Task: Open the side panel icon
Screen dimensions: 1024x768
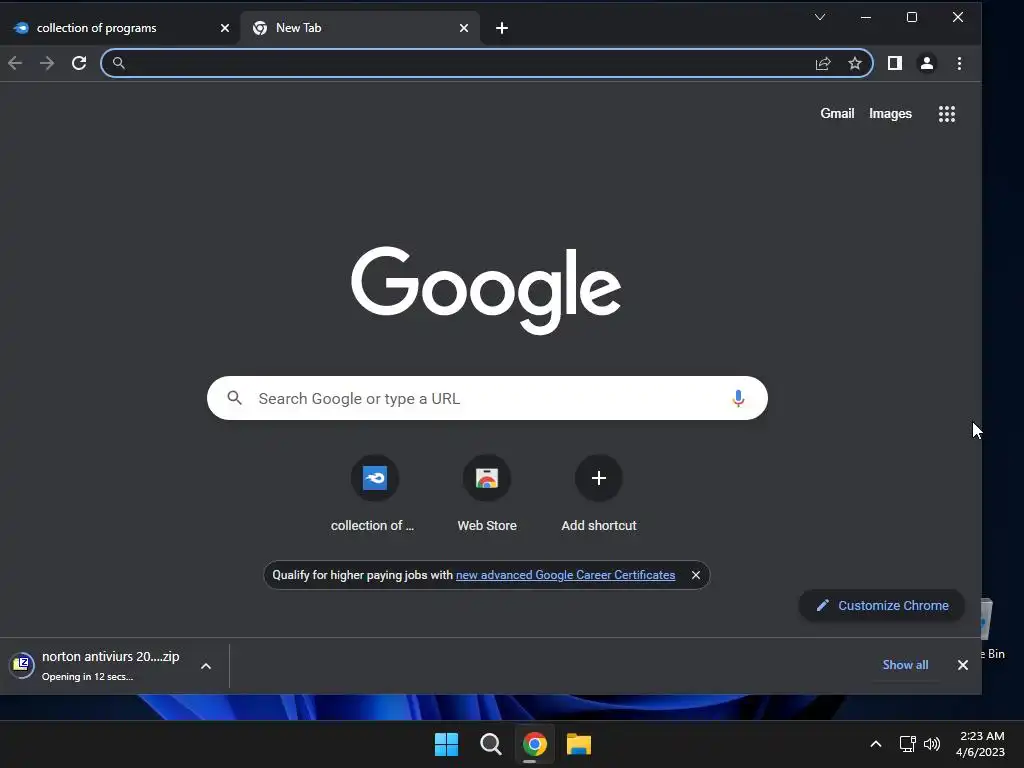Action: pyautogui.click(x=895, y=63)
